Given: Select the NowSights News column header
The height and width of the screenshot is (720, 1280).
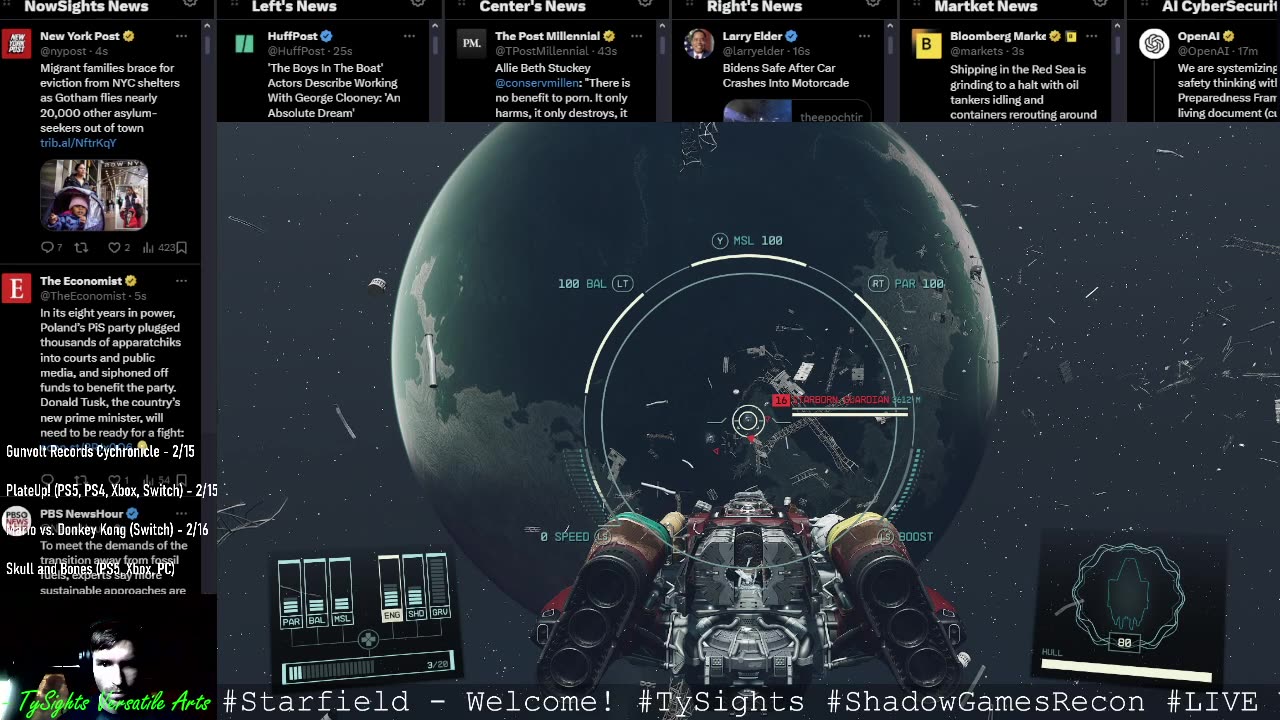Looking at the screenshot, I should click(x=86, y=6).
